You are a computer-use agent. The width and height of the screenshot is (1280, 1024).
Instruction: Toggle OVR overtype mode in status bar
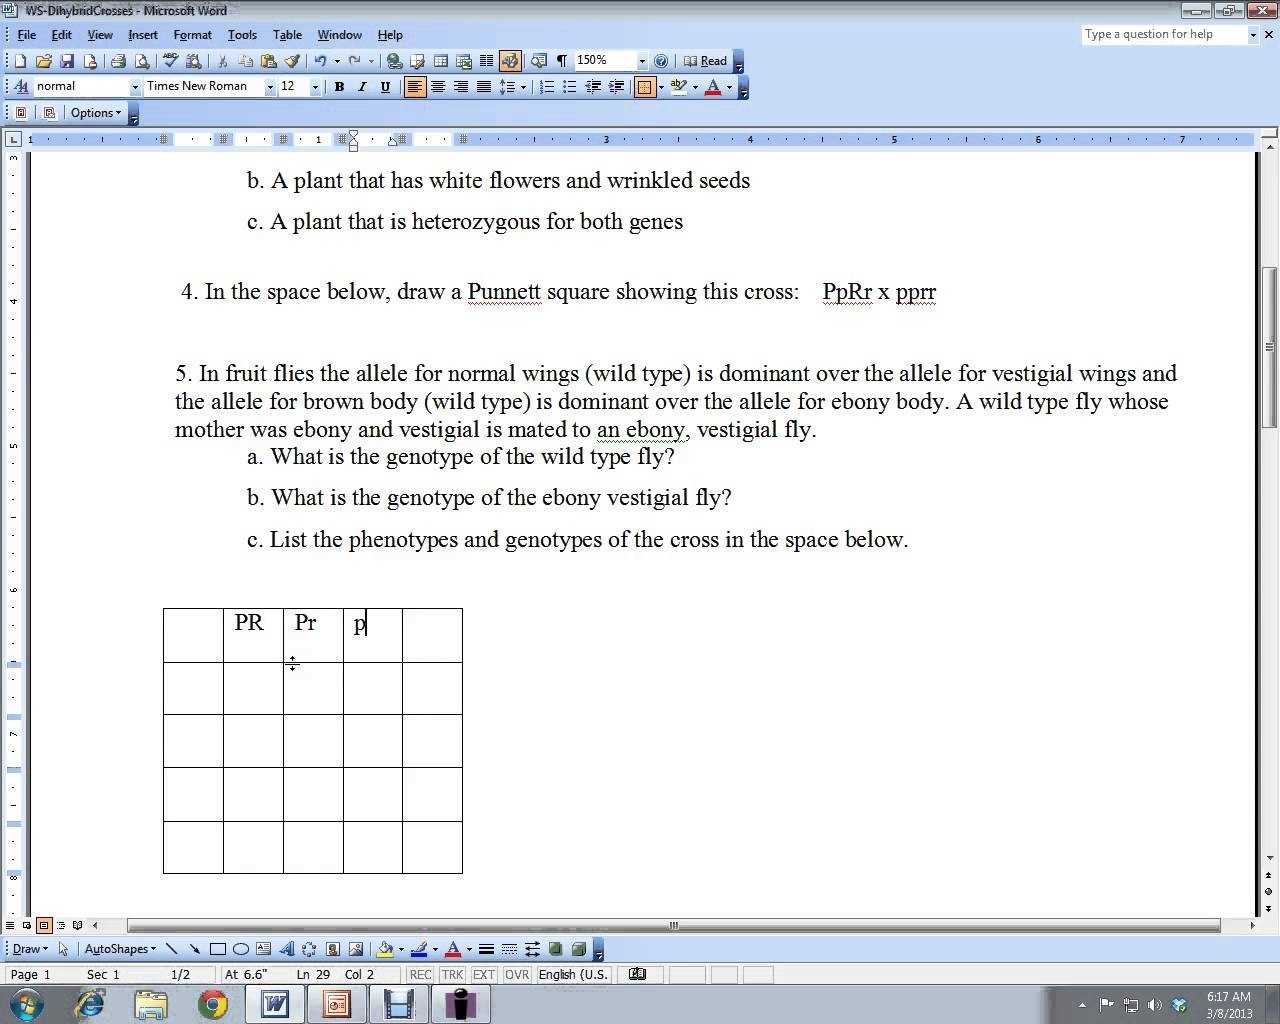(516, 974)
